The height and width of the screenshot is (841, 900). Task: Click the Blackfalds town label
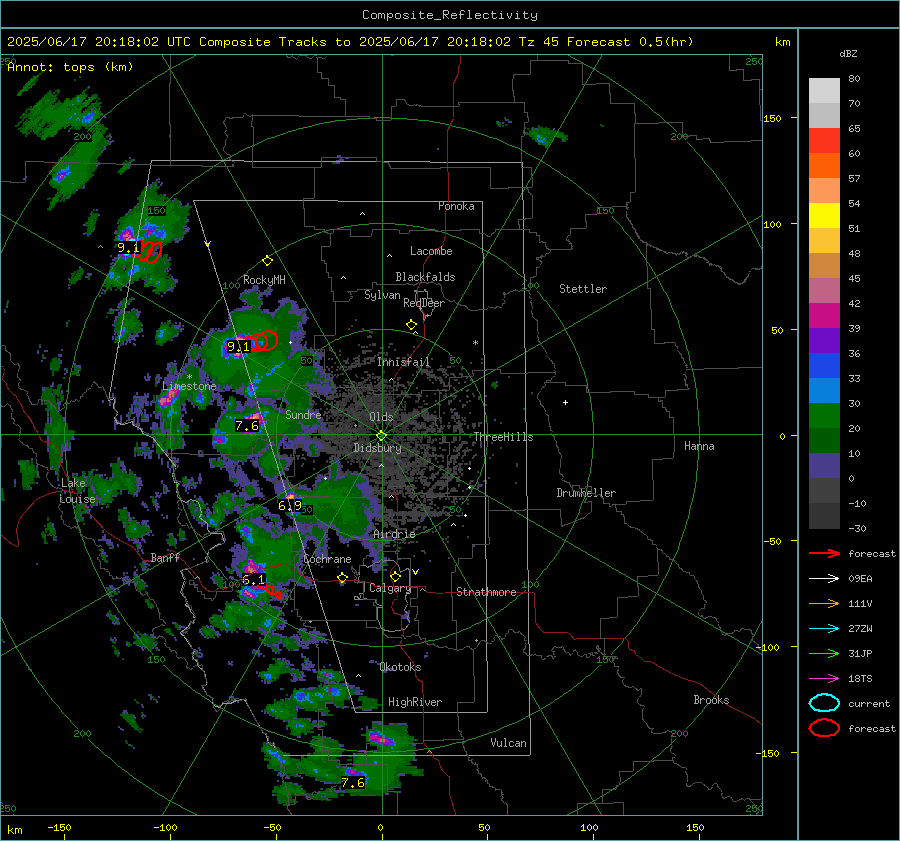coord(425,277)
